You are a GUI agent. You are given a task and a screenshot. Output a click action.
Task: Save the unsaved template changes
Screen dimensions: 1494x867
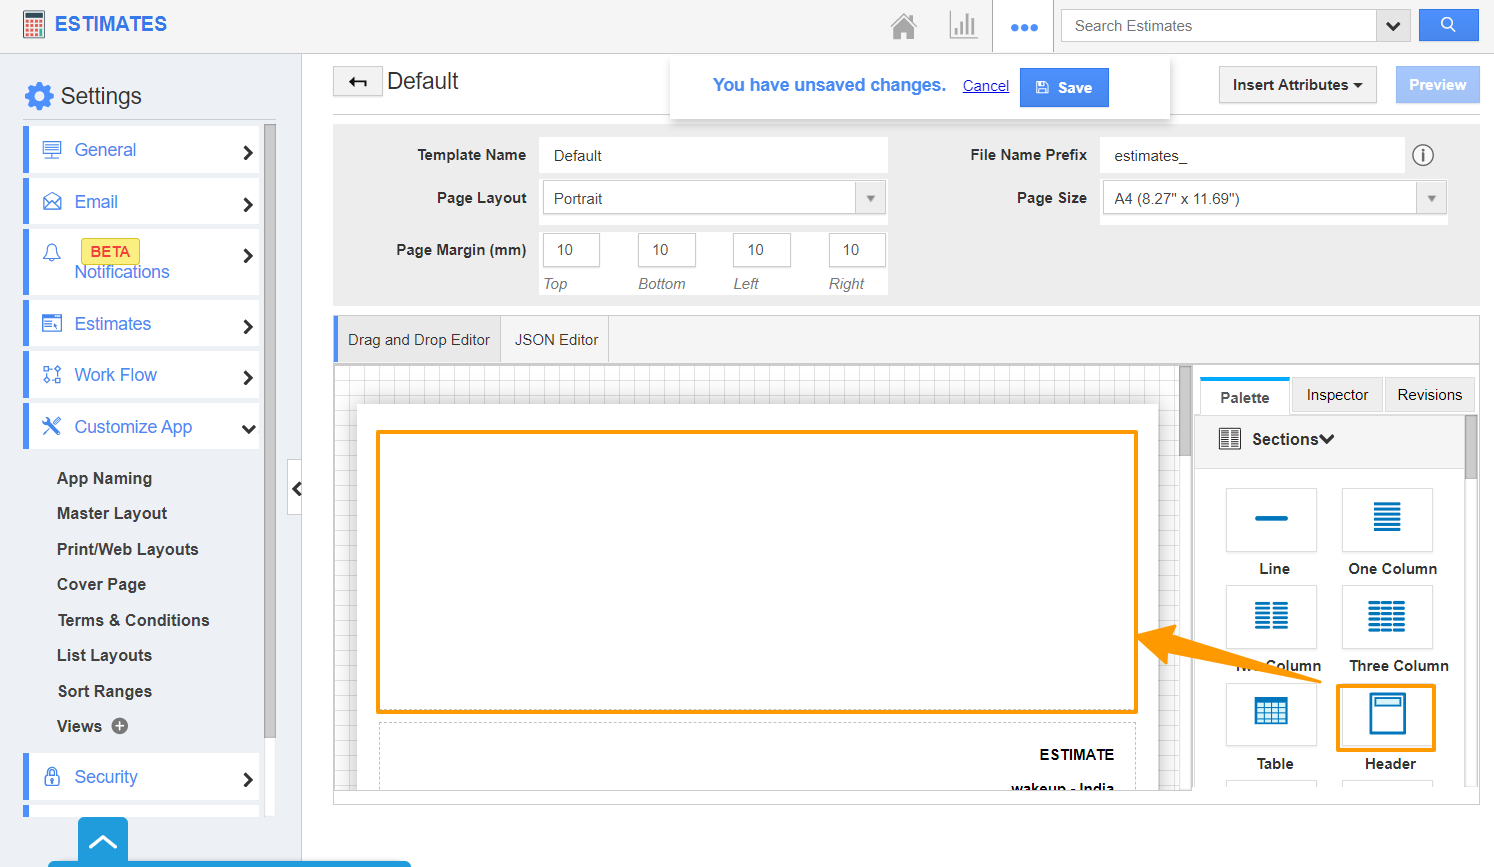click(1064, 88)
